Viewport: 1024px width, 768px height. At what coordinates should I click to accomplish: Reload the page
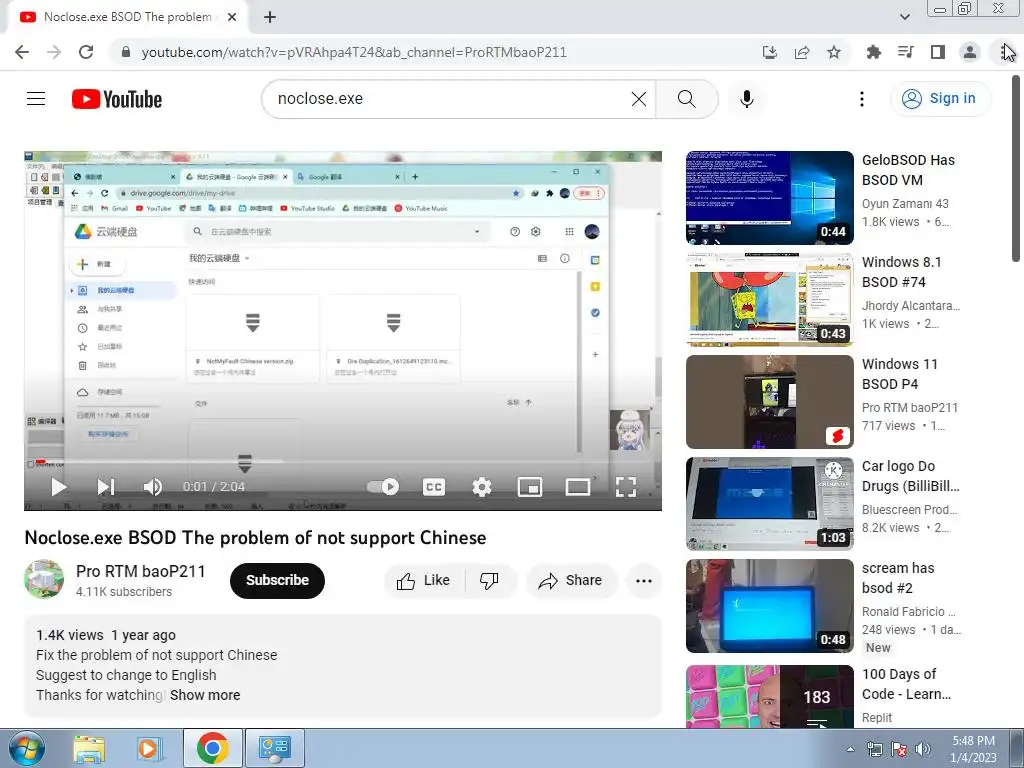pos(86,52)
